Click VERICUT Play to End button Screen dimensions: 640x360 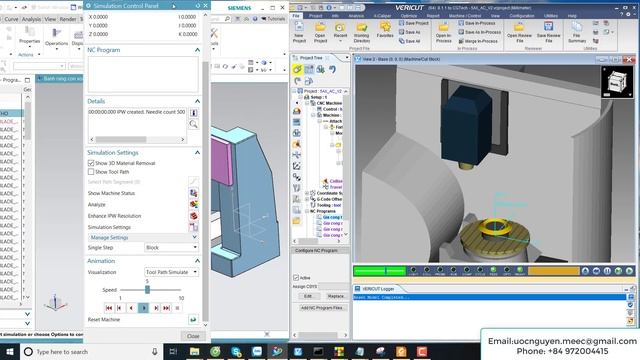pyautogui.click(x=629, y=271)
